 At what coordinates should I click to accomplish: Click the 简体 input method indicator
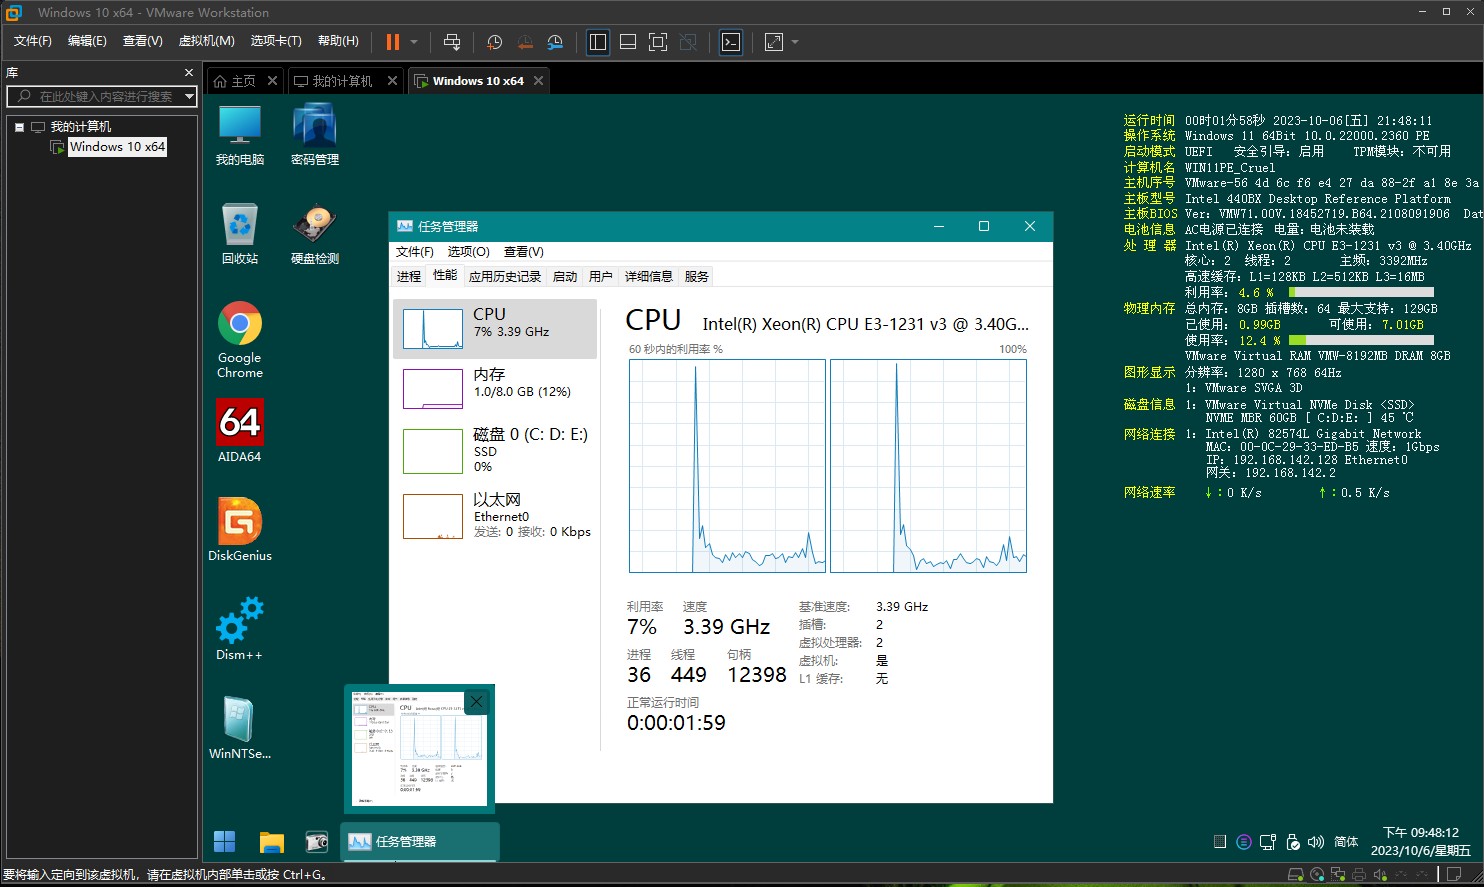pyautogui.click(x=1346, y=842)
